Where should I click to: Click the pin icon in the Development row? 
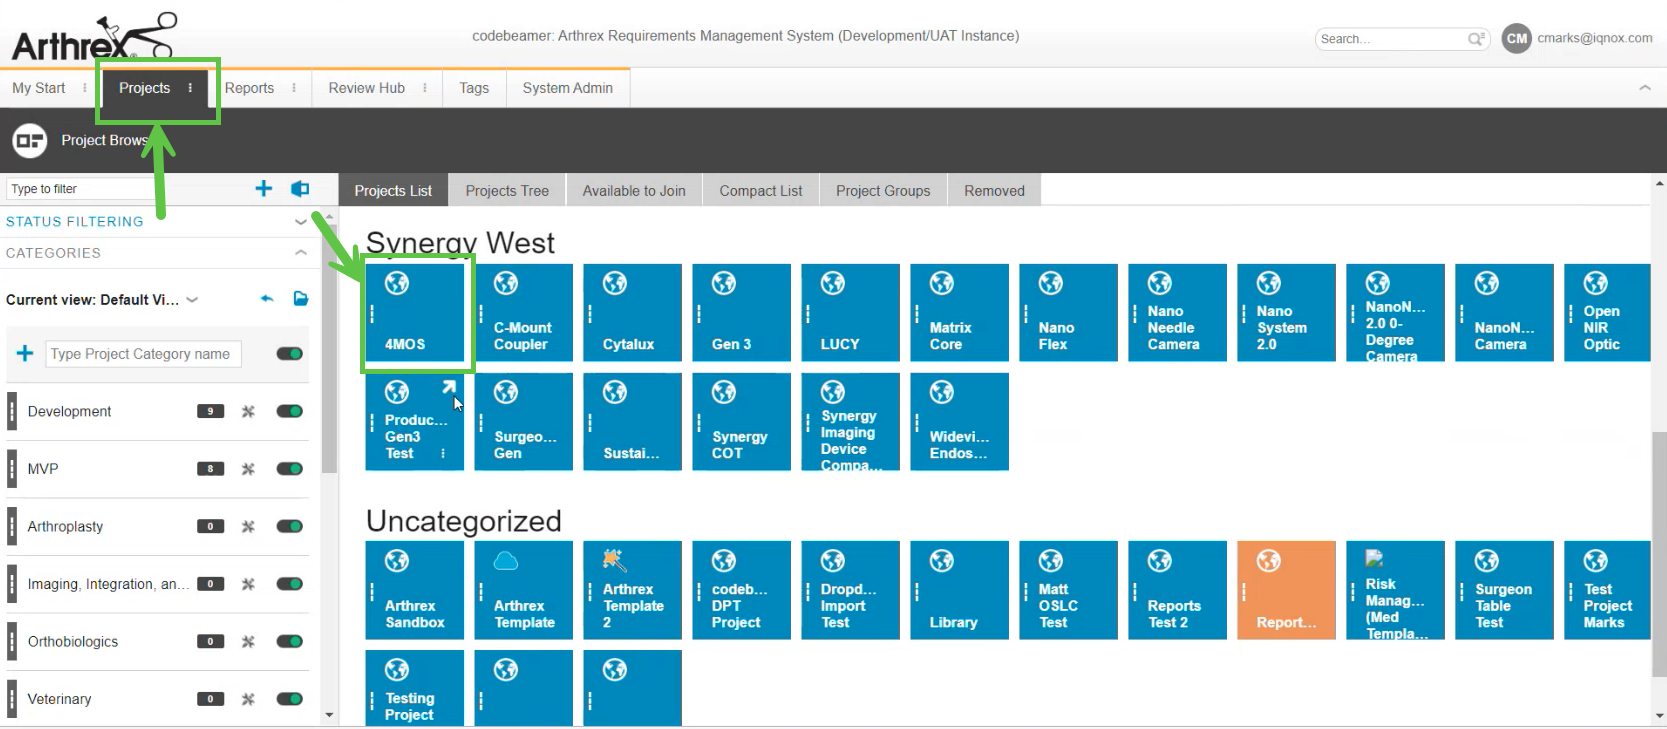pyautogui.click(x=248, y=411)
